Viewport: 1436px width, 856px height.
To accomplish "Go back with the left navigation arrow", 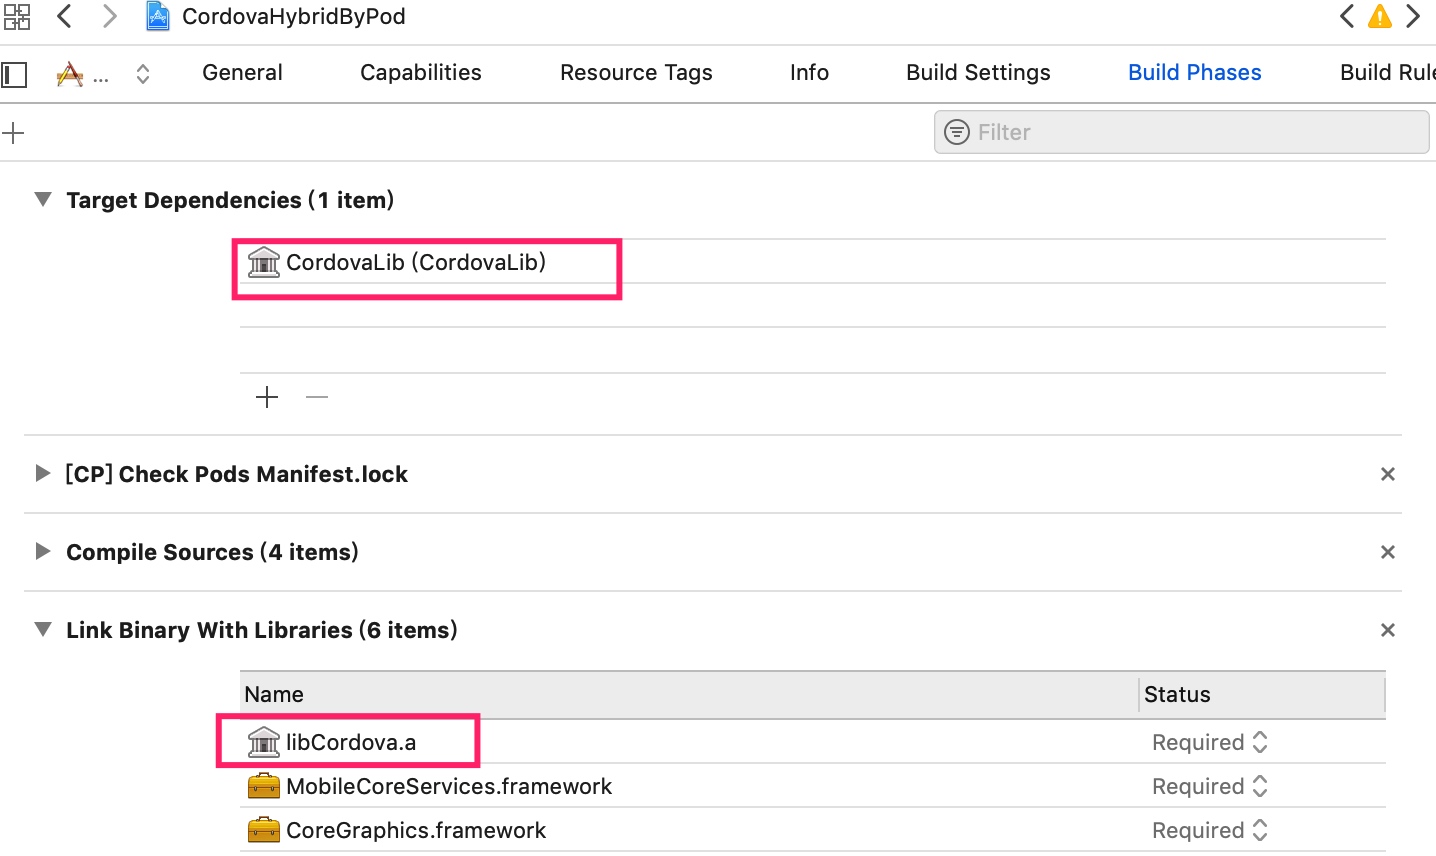I will (x=64, y=16).
